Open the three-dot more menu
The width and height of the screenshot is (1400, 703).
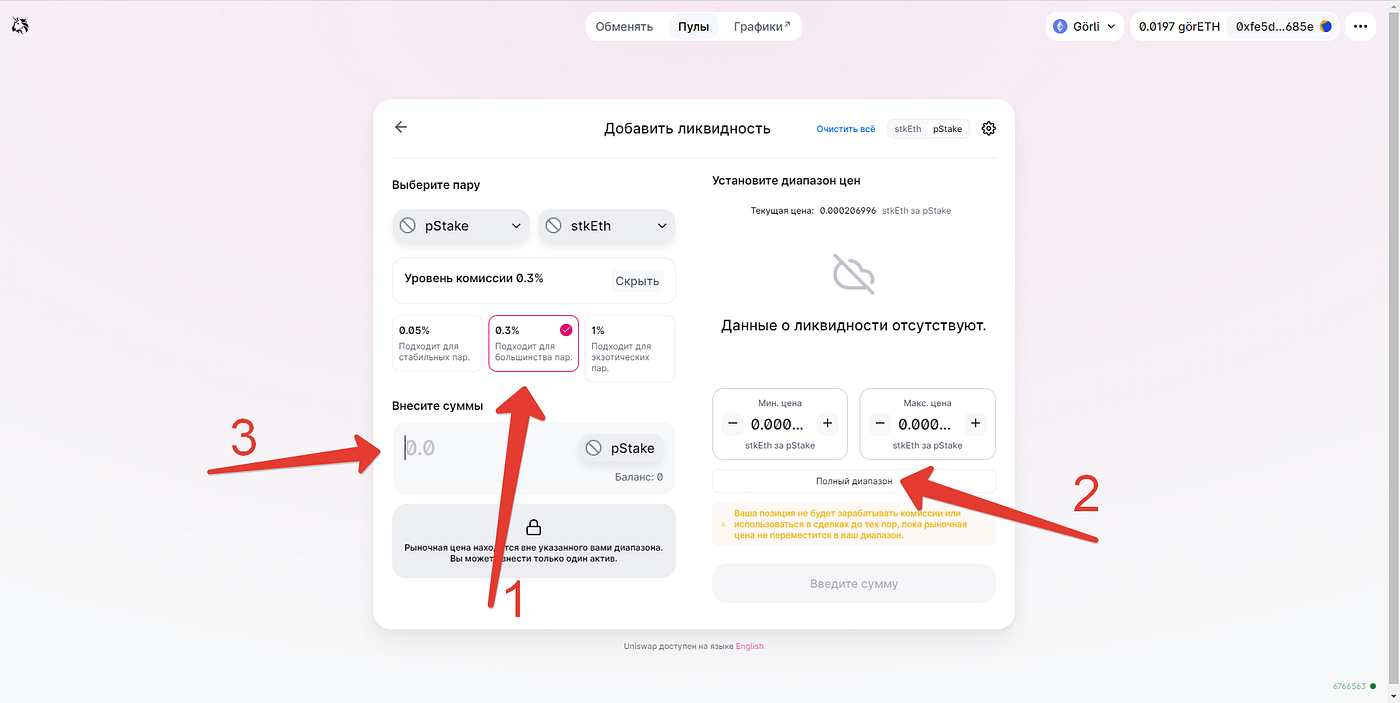point(1361,27)
